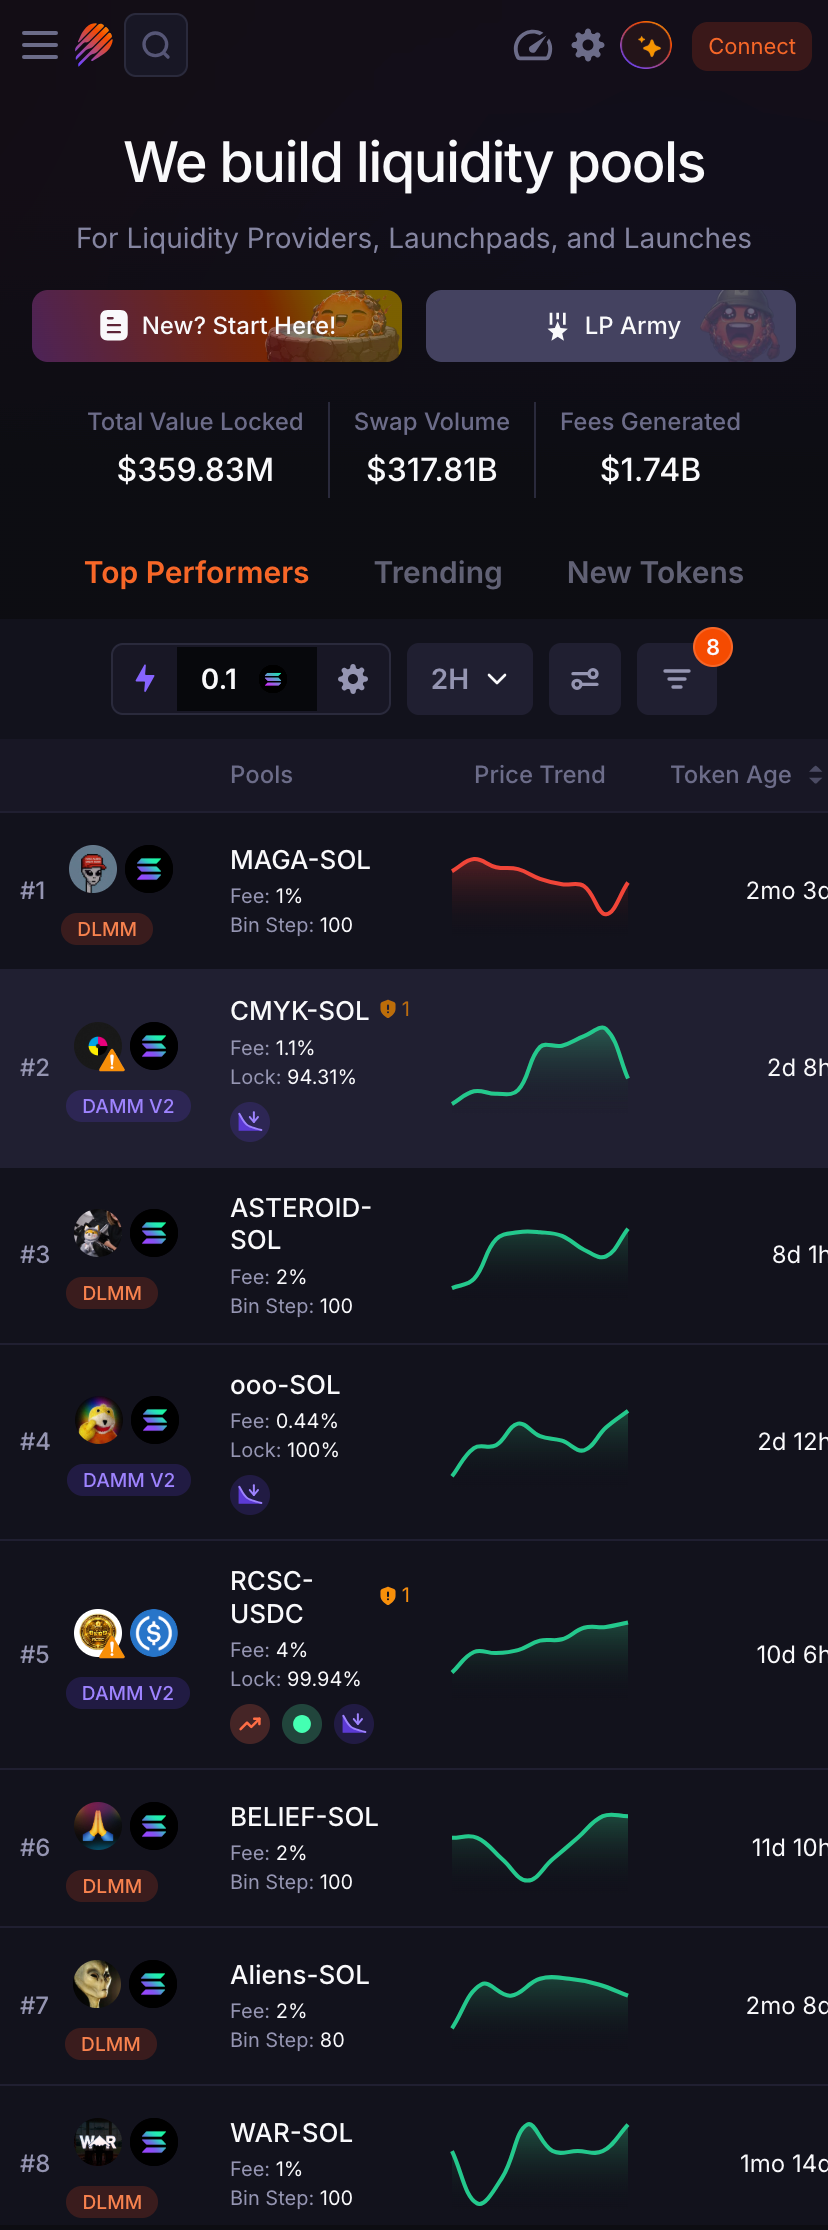
Task: Click the green dot icon for RCSC-USDC
Action: [x=302, y=1724]
